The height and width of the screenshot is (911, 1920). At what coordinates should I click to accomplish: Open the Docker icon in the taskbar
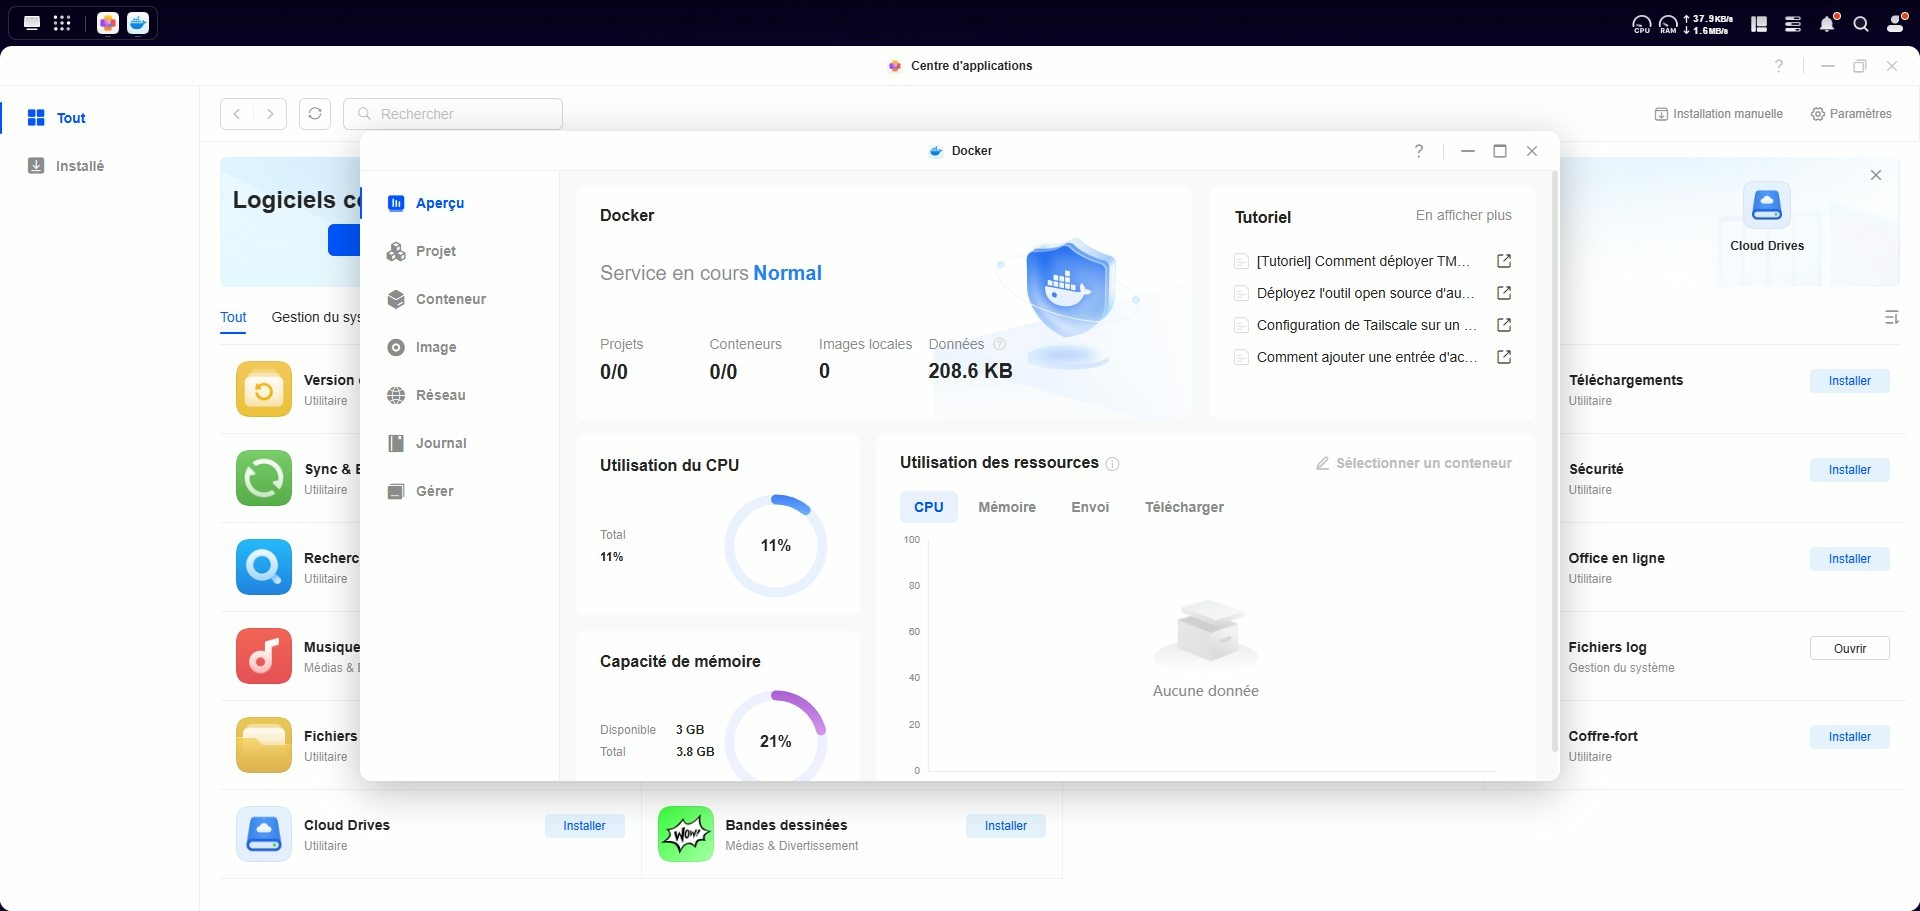[x=138, y=23]
